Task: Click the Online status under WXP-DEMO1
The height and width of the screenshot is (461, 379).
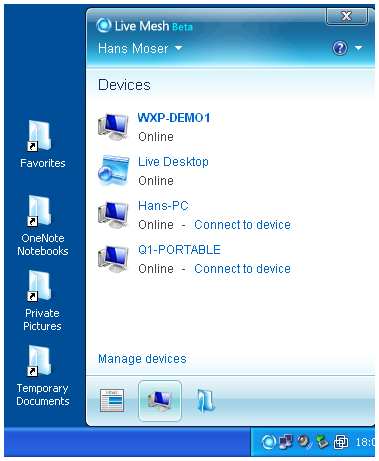Action: click(156, 137)
